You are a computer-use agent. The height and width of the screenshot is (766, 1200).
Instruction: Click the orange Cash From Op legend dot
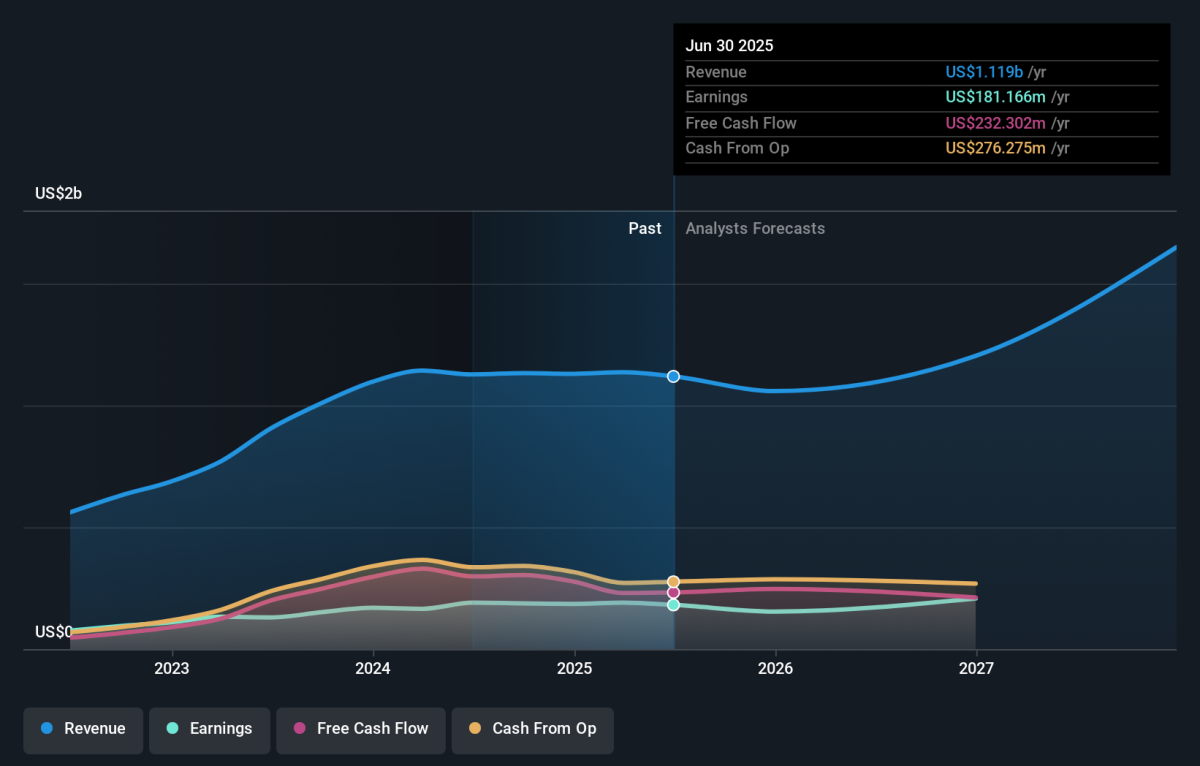[x=475, y=728]
